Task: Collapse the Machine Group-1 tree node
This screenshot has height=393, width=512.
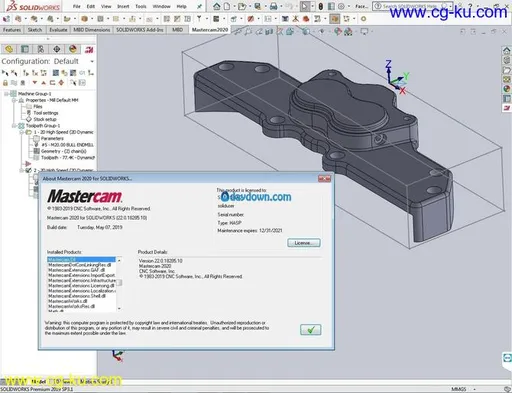Action: pos(6,94)
